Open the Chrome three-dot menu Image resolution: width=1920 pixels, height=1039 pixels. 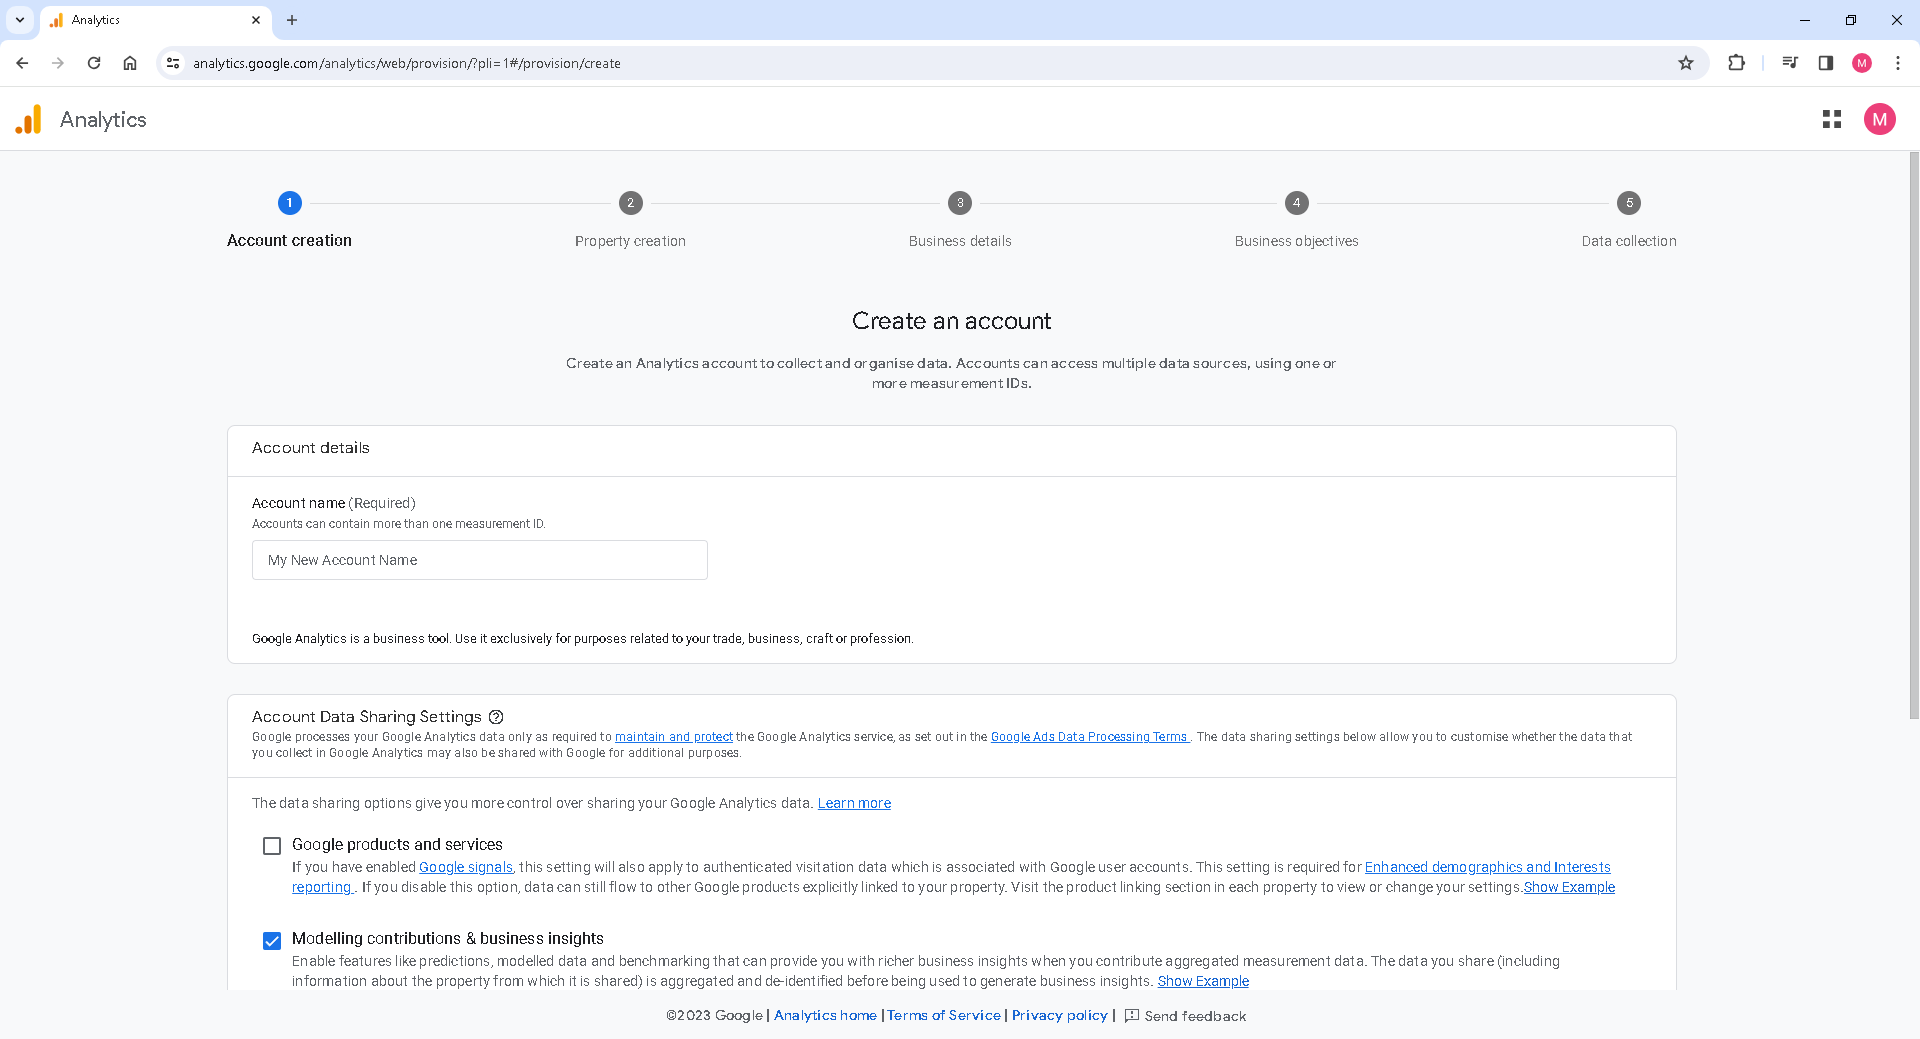1897,62
